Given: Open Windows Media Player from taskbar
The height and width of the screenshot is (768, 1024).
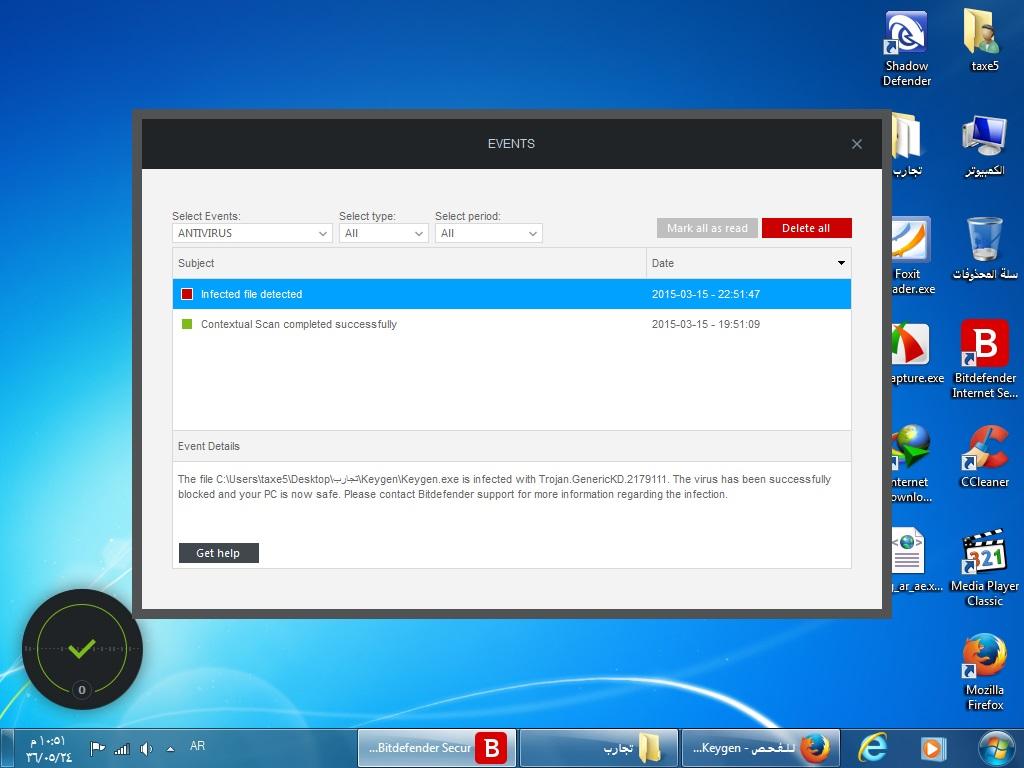Looking at the screenshot, I should click(x=933, y=748).
